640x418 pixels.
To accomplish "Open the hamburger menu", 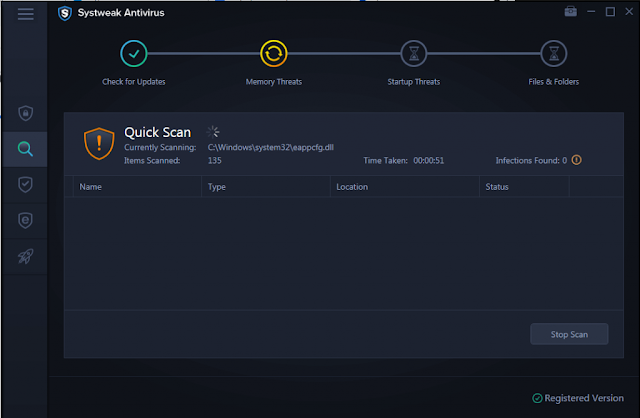I will tap(25, 14).
